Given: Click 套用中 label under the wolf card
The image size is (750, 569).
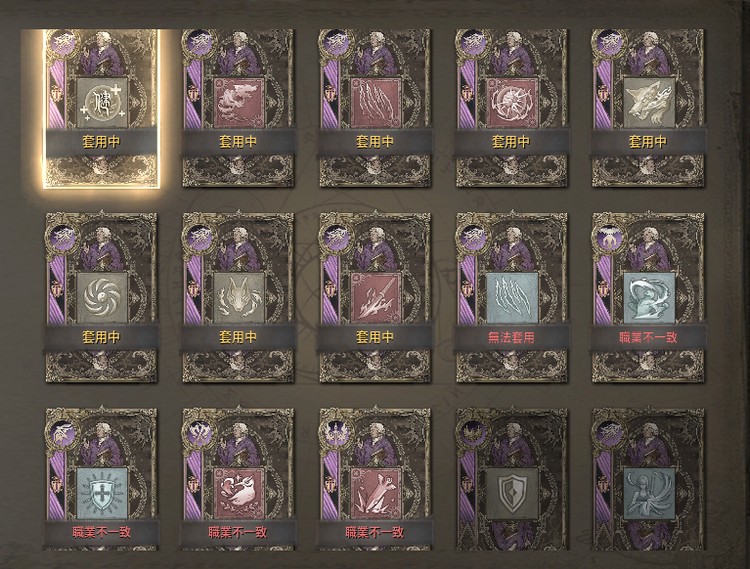Looking at the screenshot, I should tap(648, 142).
